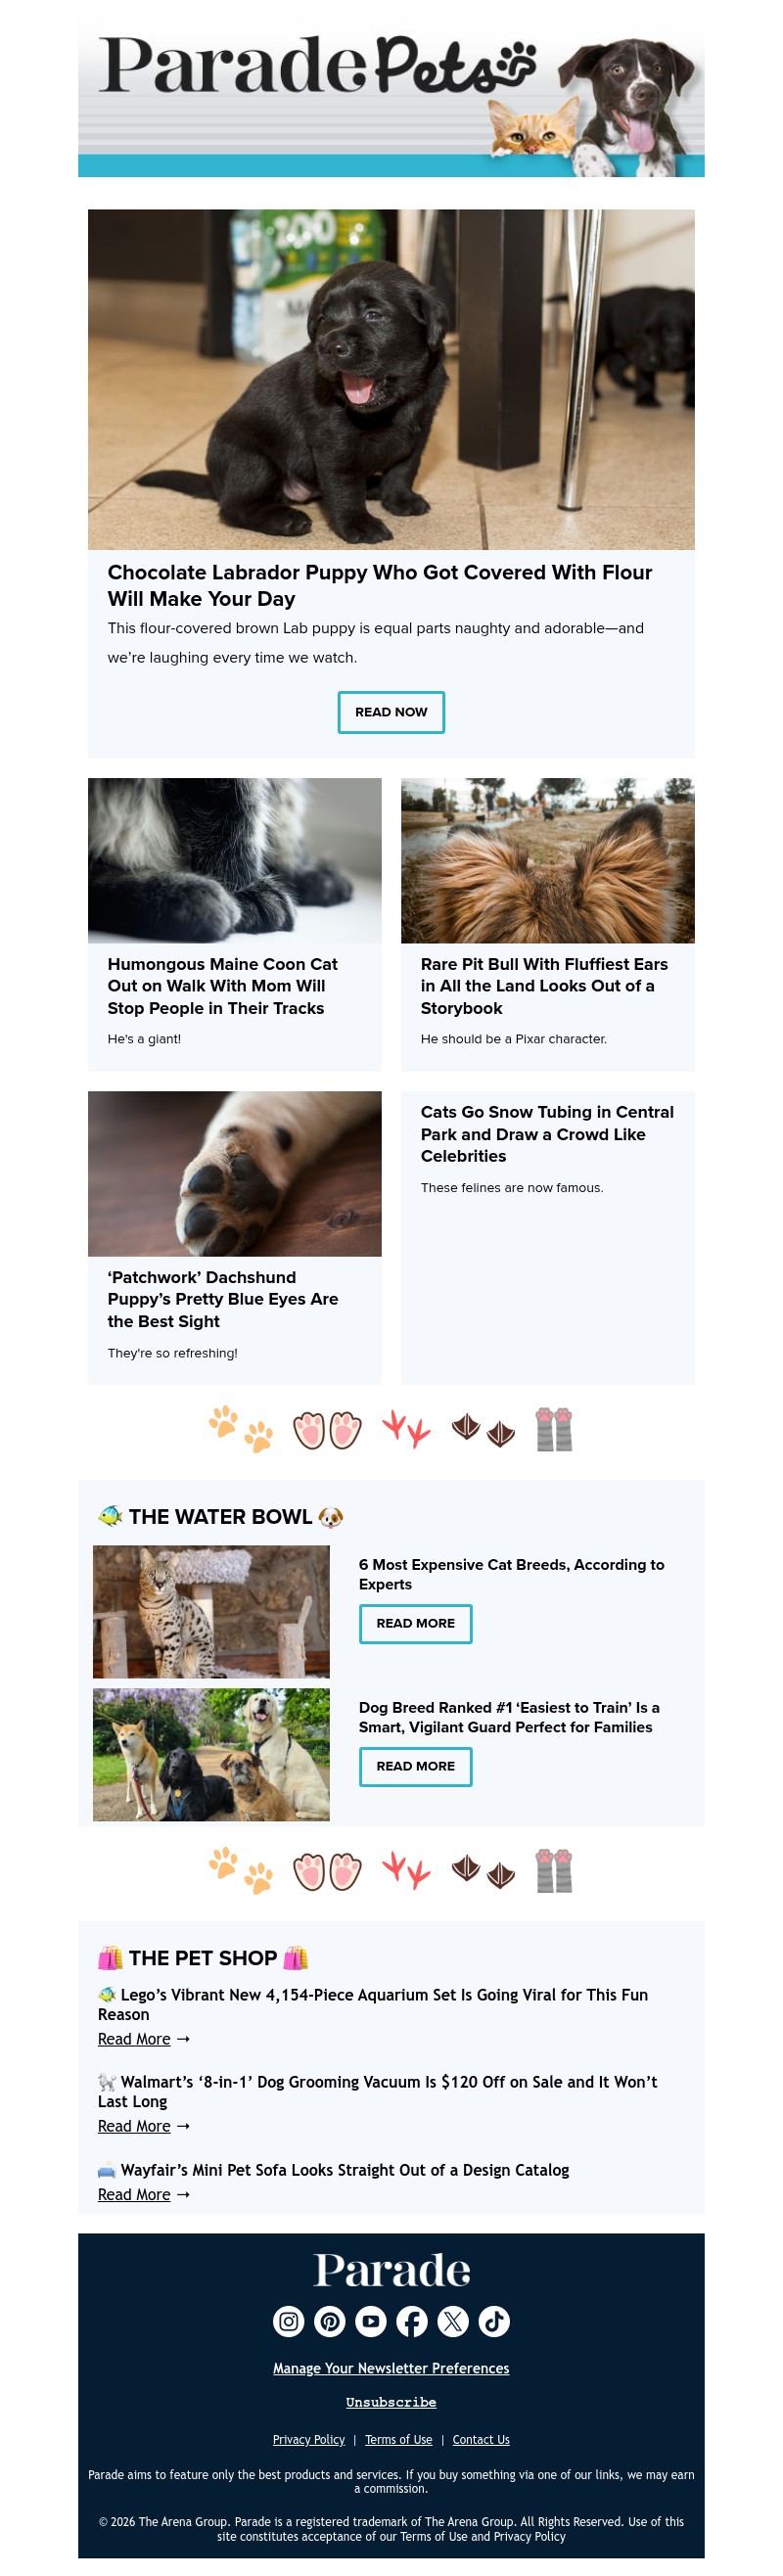Screen dimensions: 783x2576
Task: Click READ MORE under expensive cat breeds
Action: click(x=415, y=1623)
